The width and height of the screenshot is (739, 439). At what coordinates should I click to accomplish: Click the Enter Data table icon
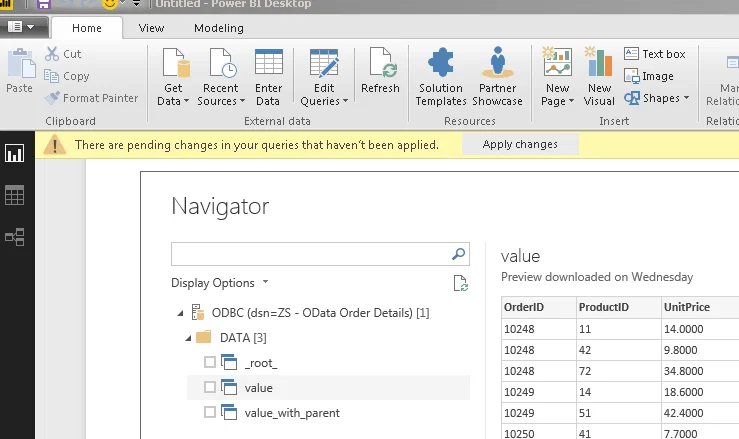tap(269, 62)
